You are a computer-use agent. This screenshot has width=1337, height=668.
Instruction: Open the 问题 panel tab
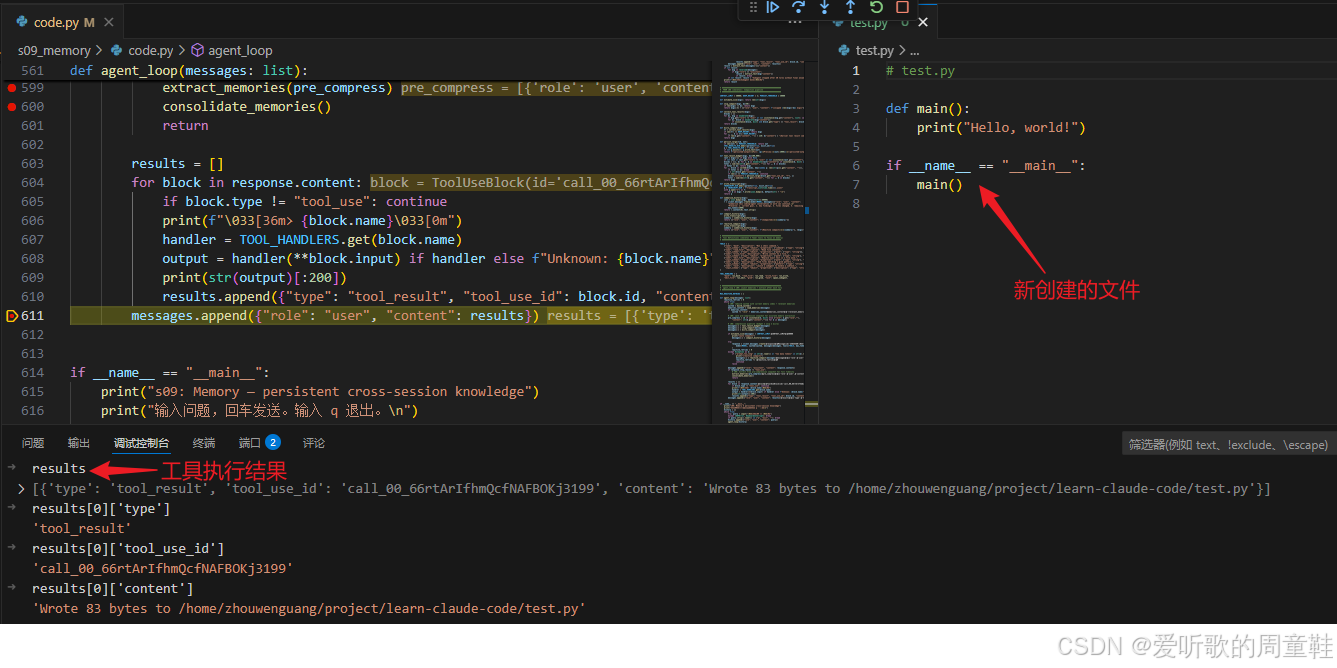click(33, 443)
